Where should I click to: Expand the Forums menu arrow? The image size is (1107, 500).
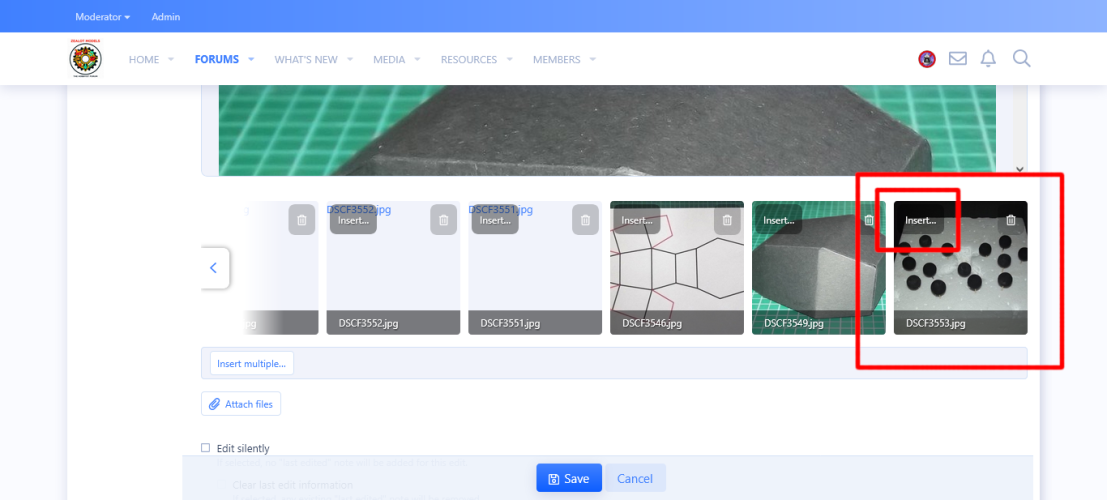click(251, 59)
